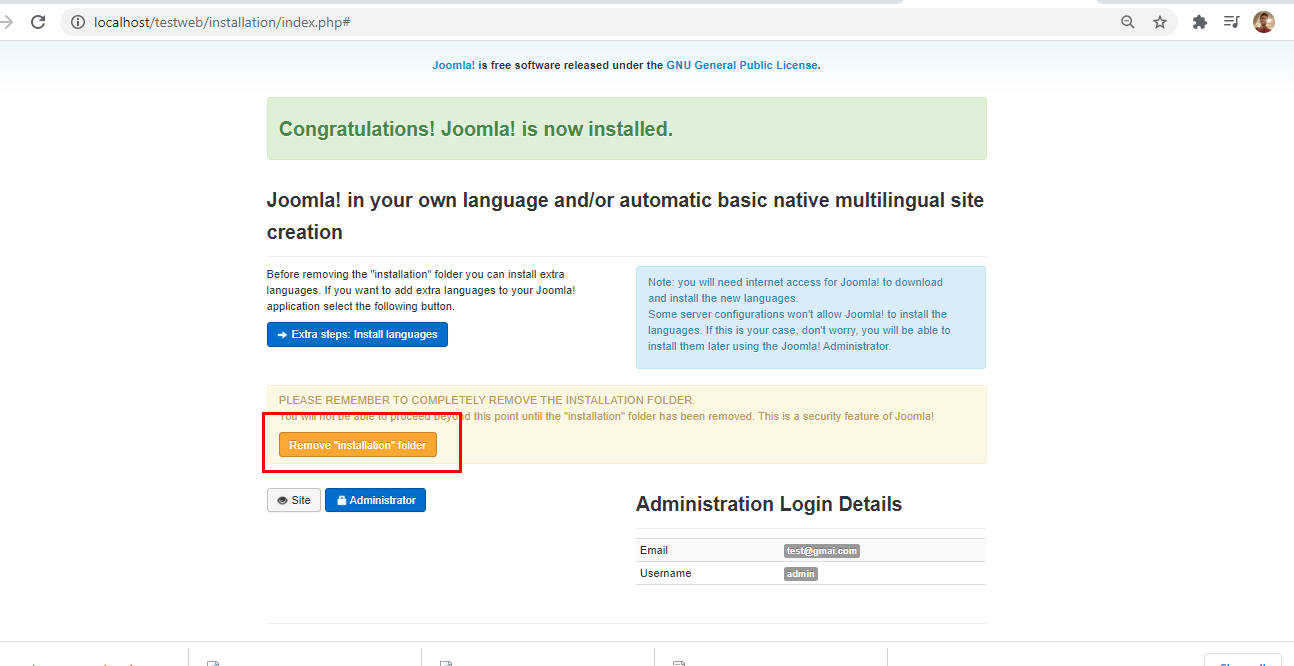Click the test@gmai.com email value
This screenshot has height=666, width=1294.
pos(822,551)
